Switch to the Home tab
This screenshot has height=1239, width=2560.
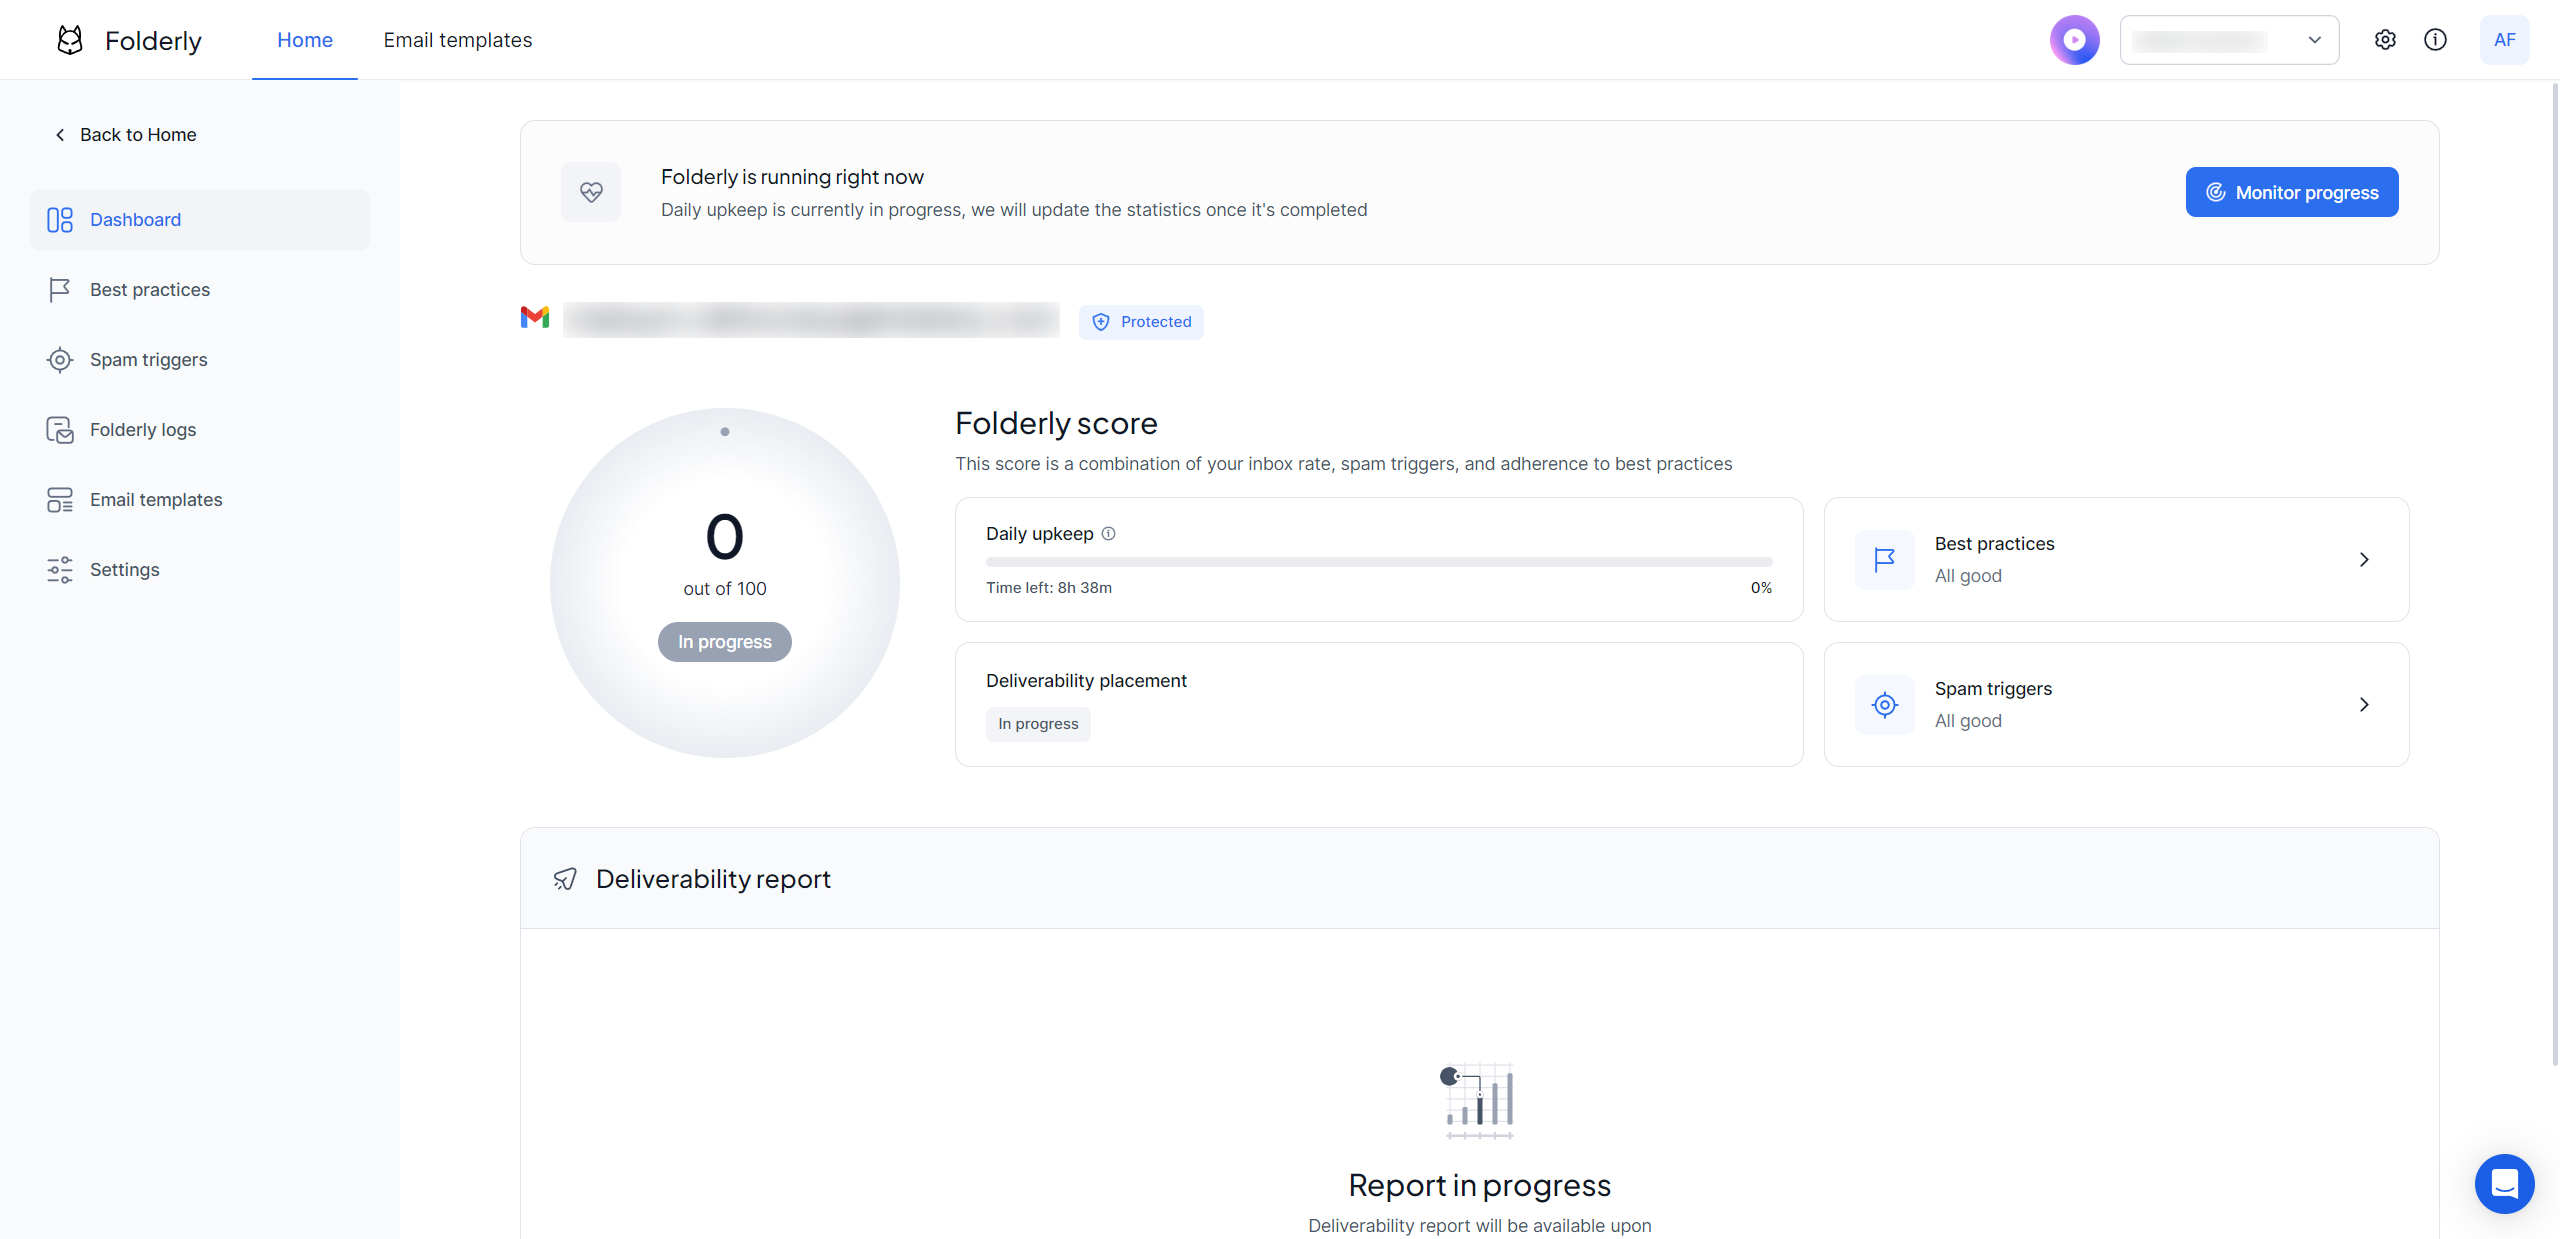pos(304,40)
